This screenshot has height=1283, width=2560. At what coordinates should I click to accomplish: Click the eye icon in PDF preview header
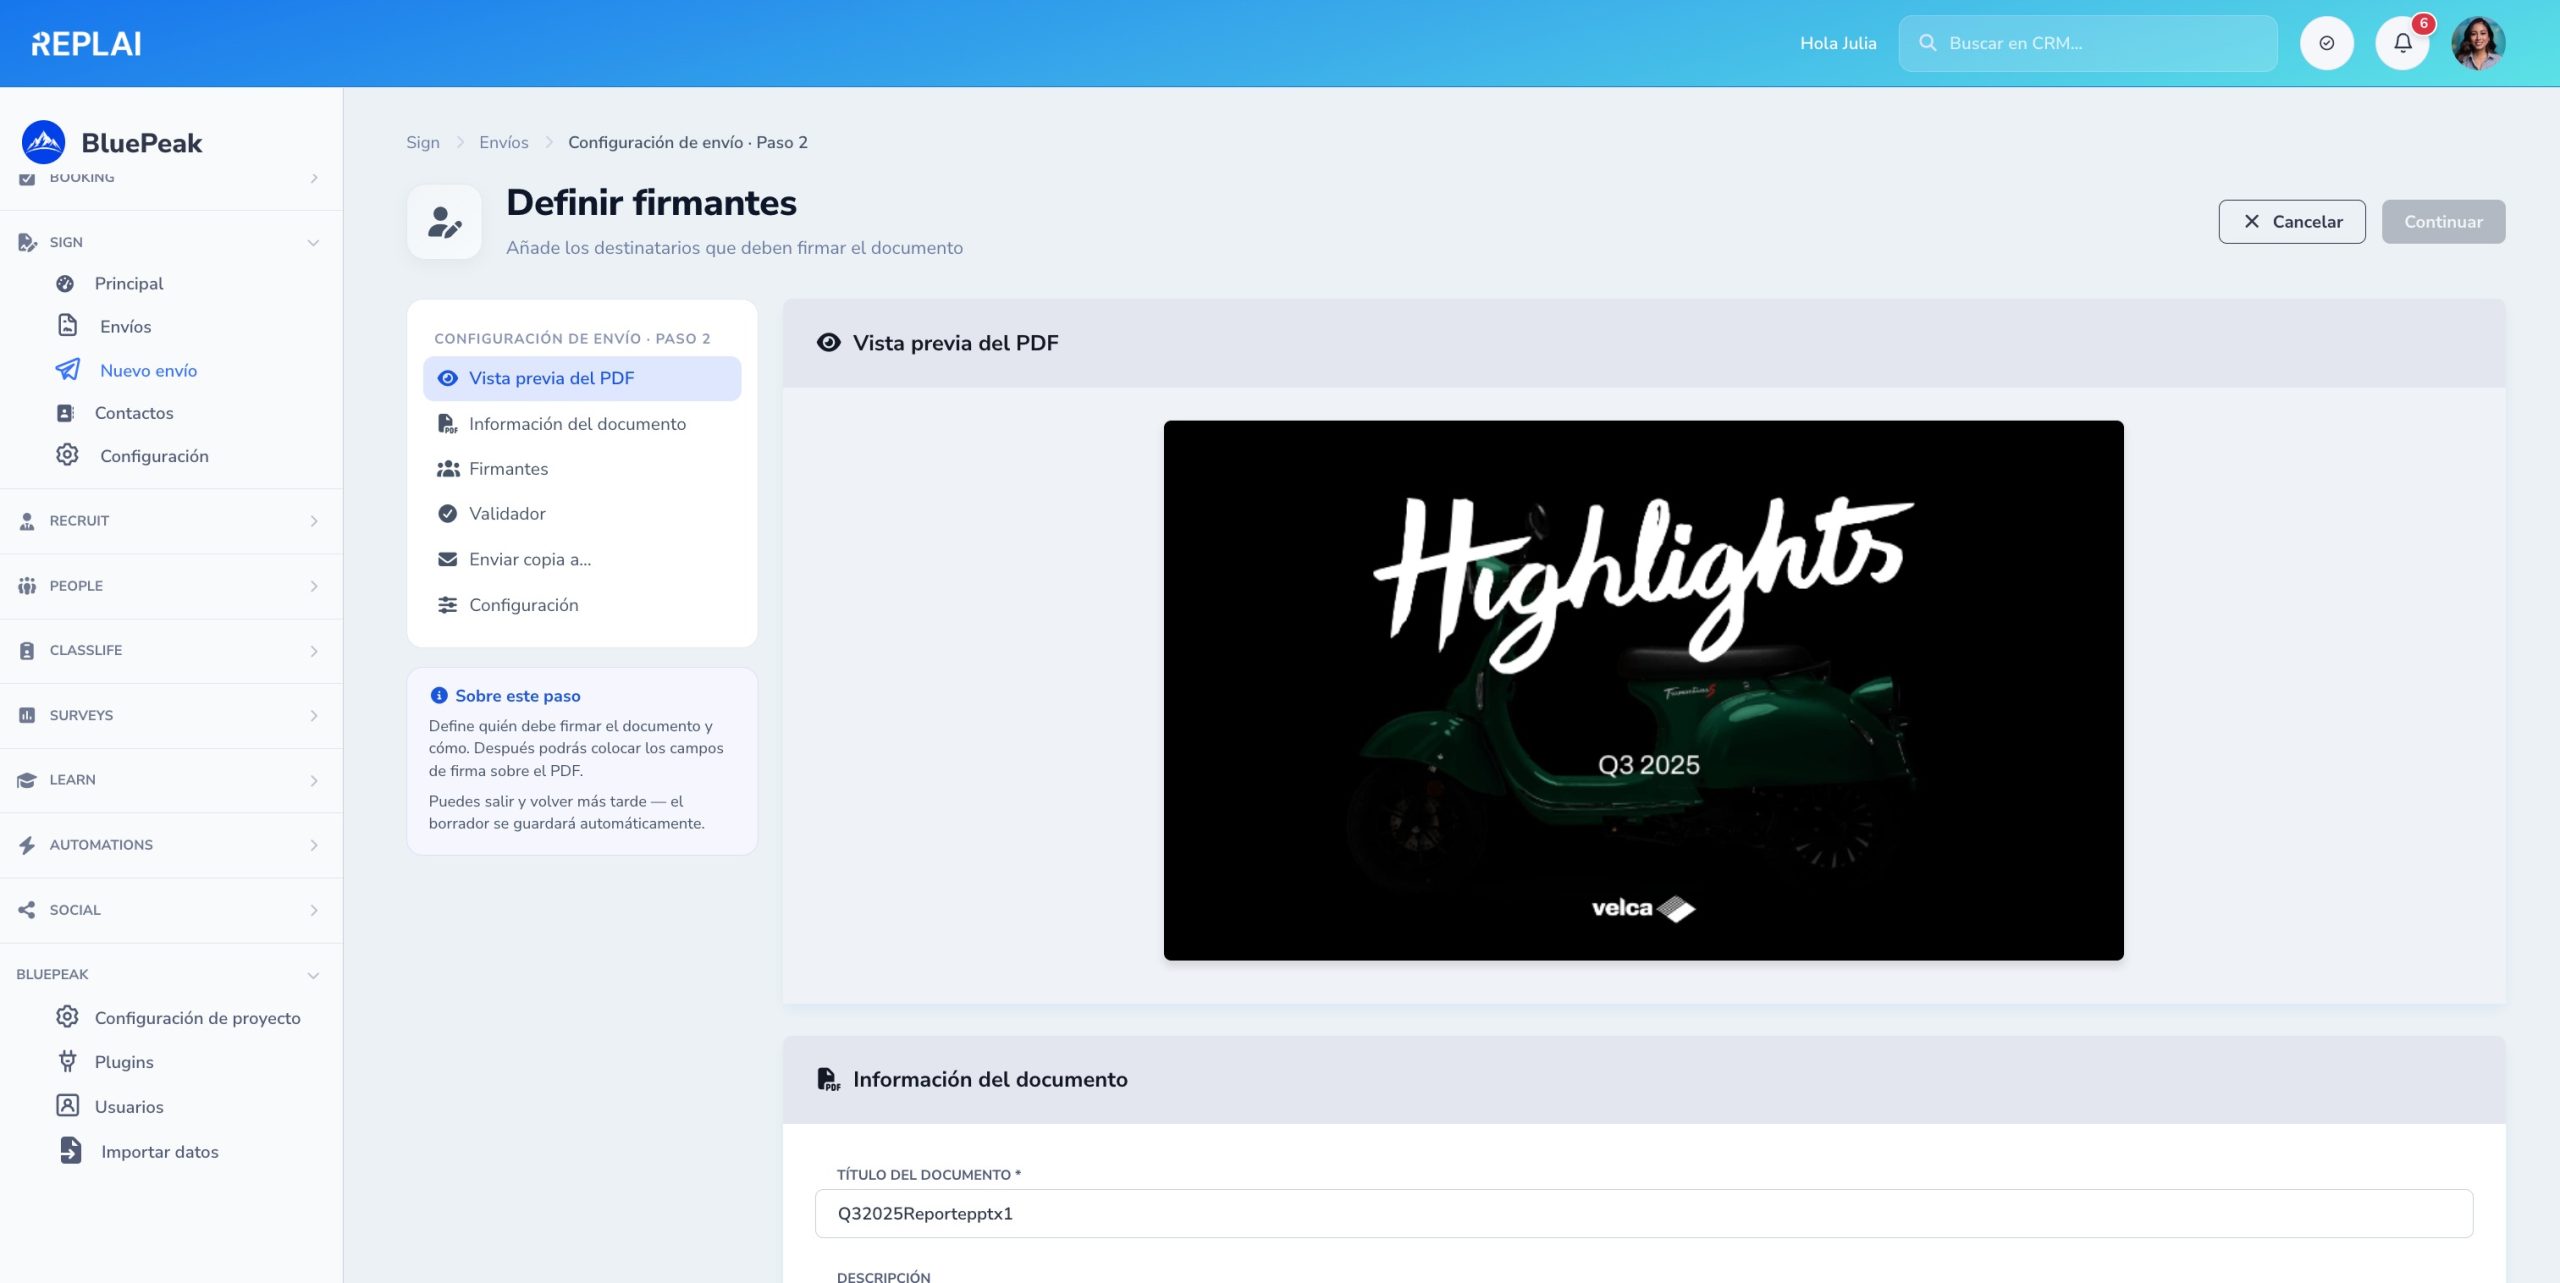click(x=828, y=342)
